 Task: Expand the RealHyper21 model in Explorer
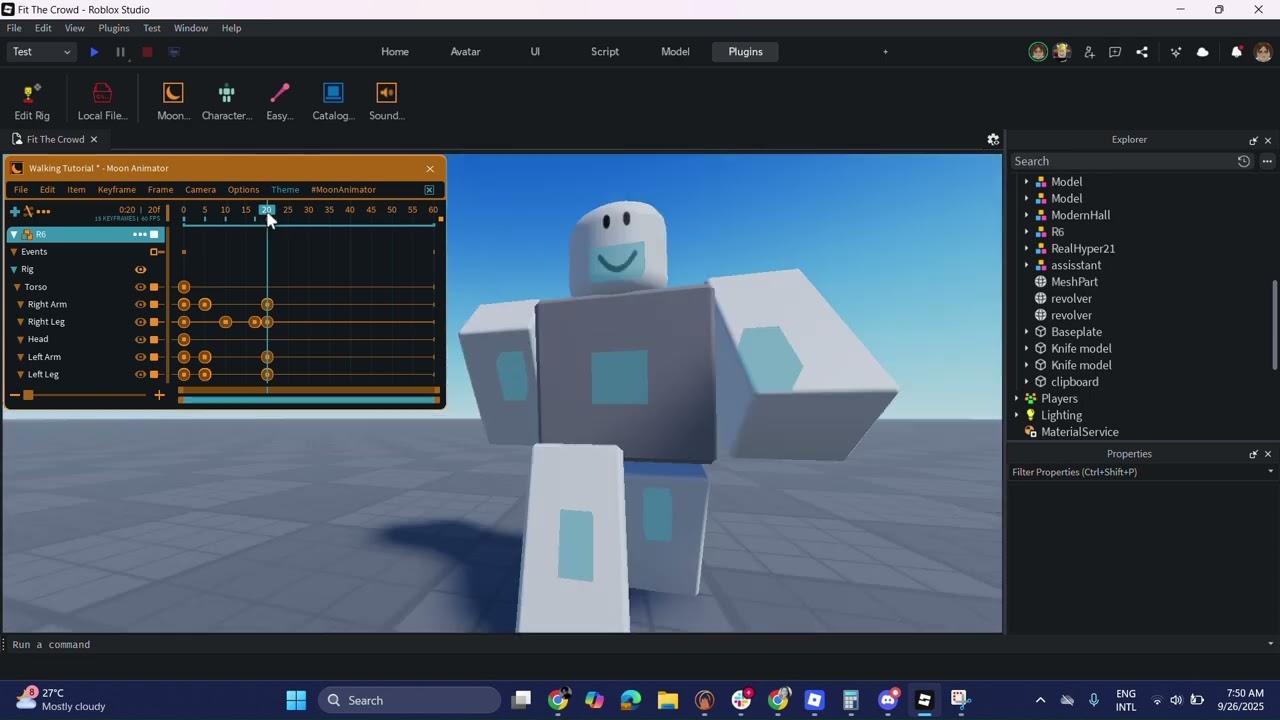1026,248
